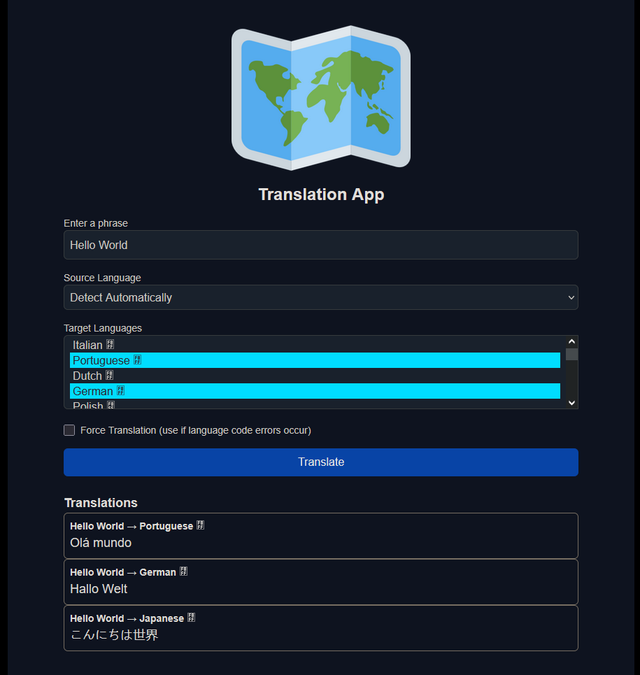Click the Japanese translation result text
The width and height of the screenshot is (640, 675).
pos(114,635)
